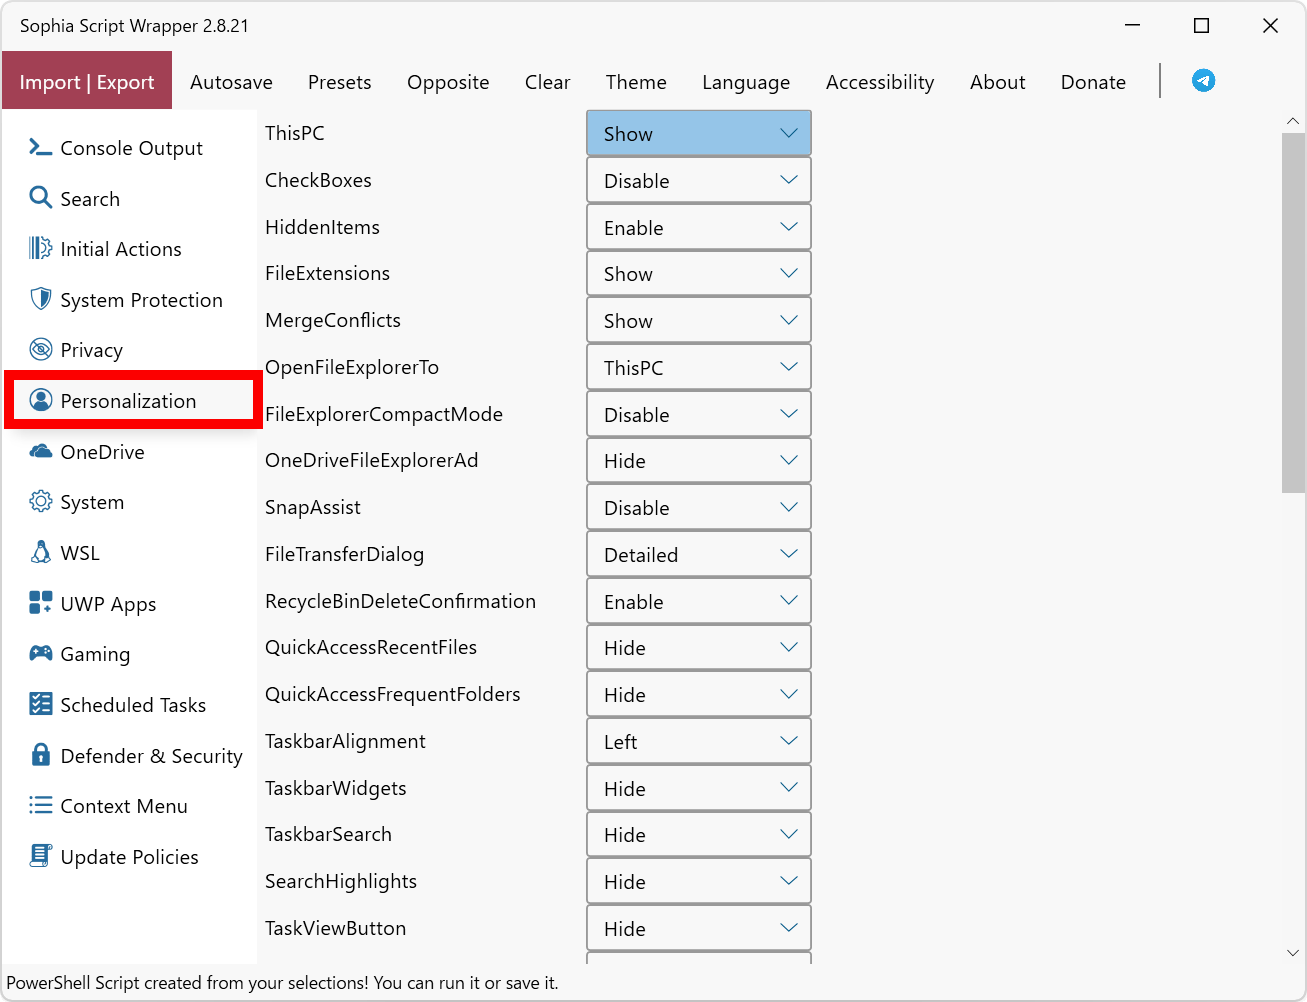Image resolution: width=1307 pixels, height=1002 pixels.
Task: Click the Import | Export button
Action: point(87,82)
